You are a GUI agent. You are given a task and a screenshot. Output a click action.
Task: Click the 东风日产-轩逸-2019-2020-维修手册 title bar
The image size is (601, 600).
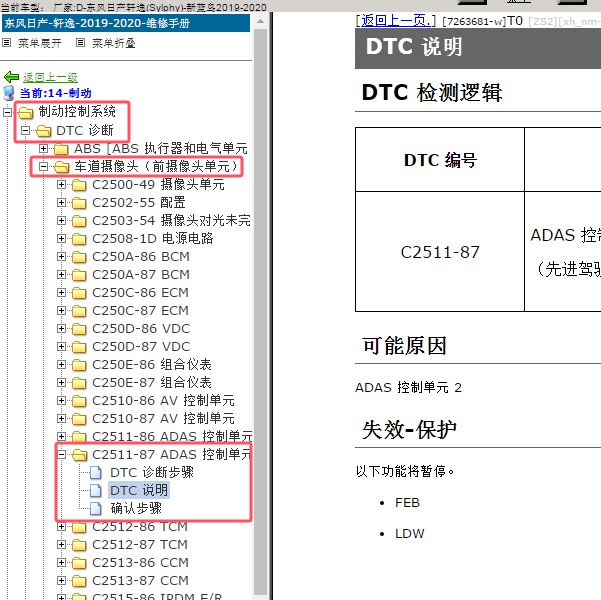coord(126,23)
